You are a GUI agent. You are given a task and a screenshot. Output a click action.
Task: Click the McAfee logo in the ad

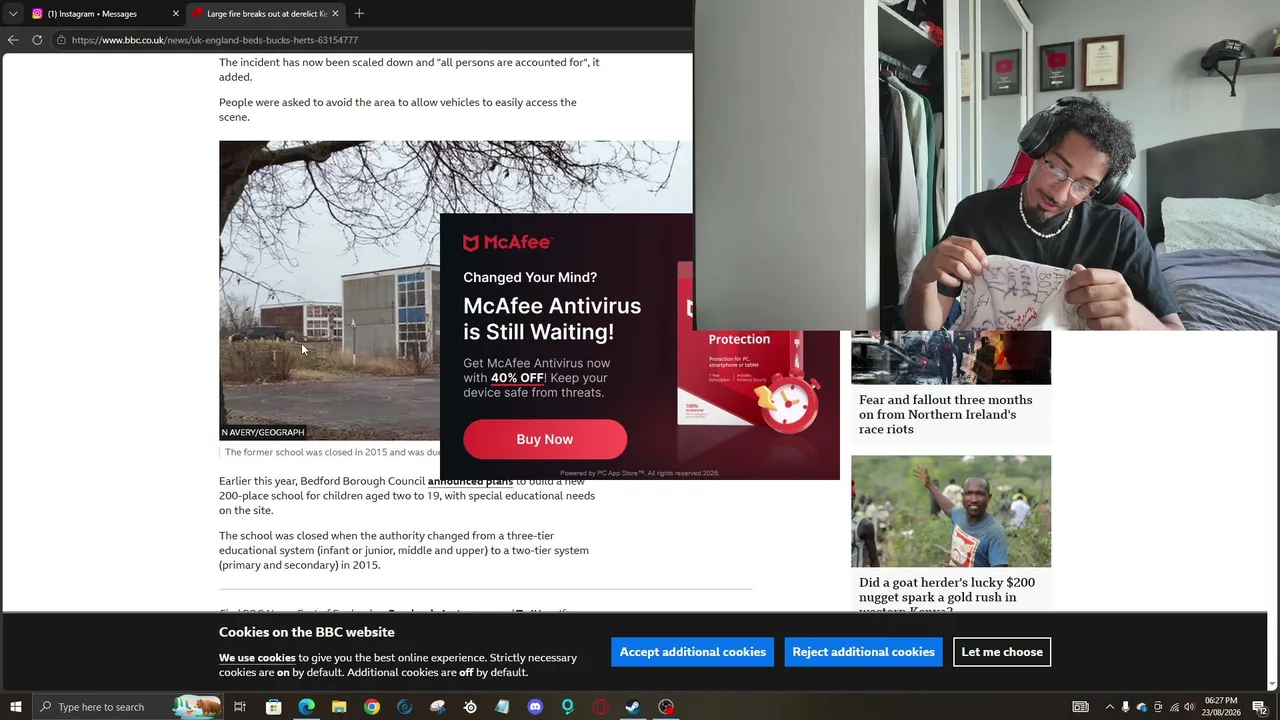pos(508,242)
